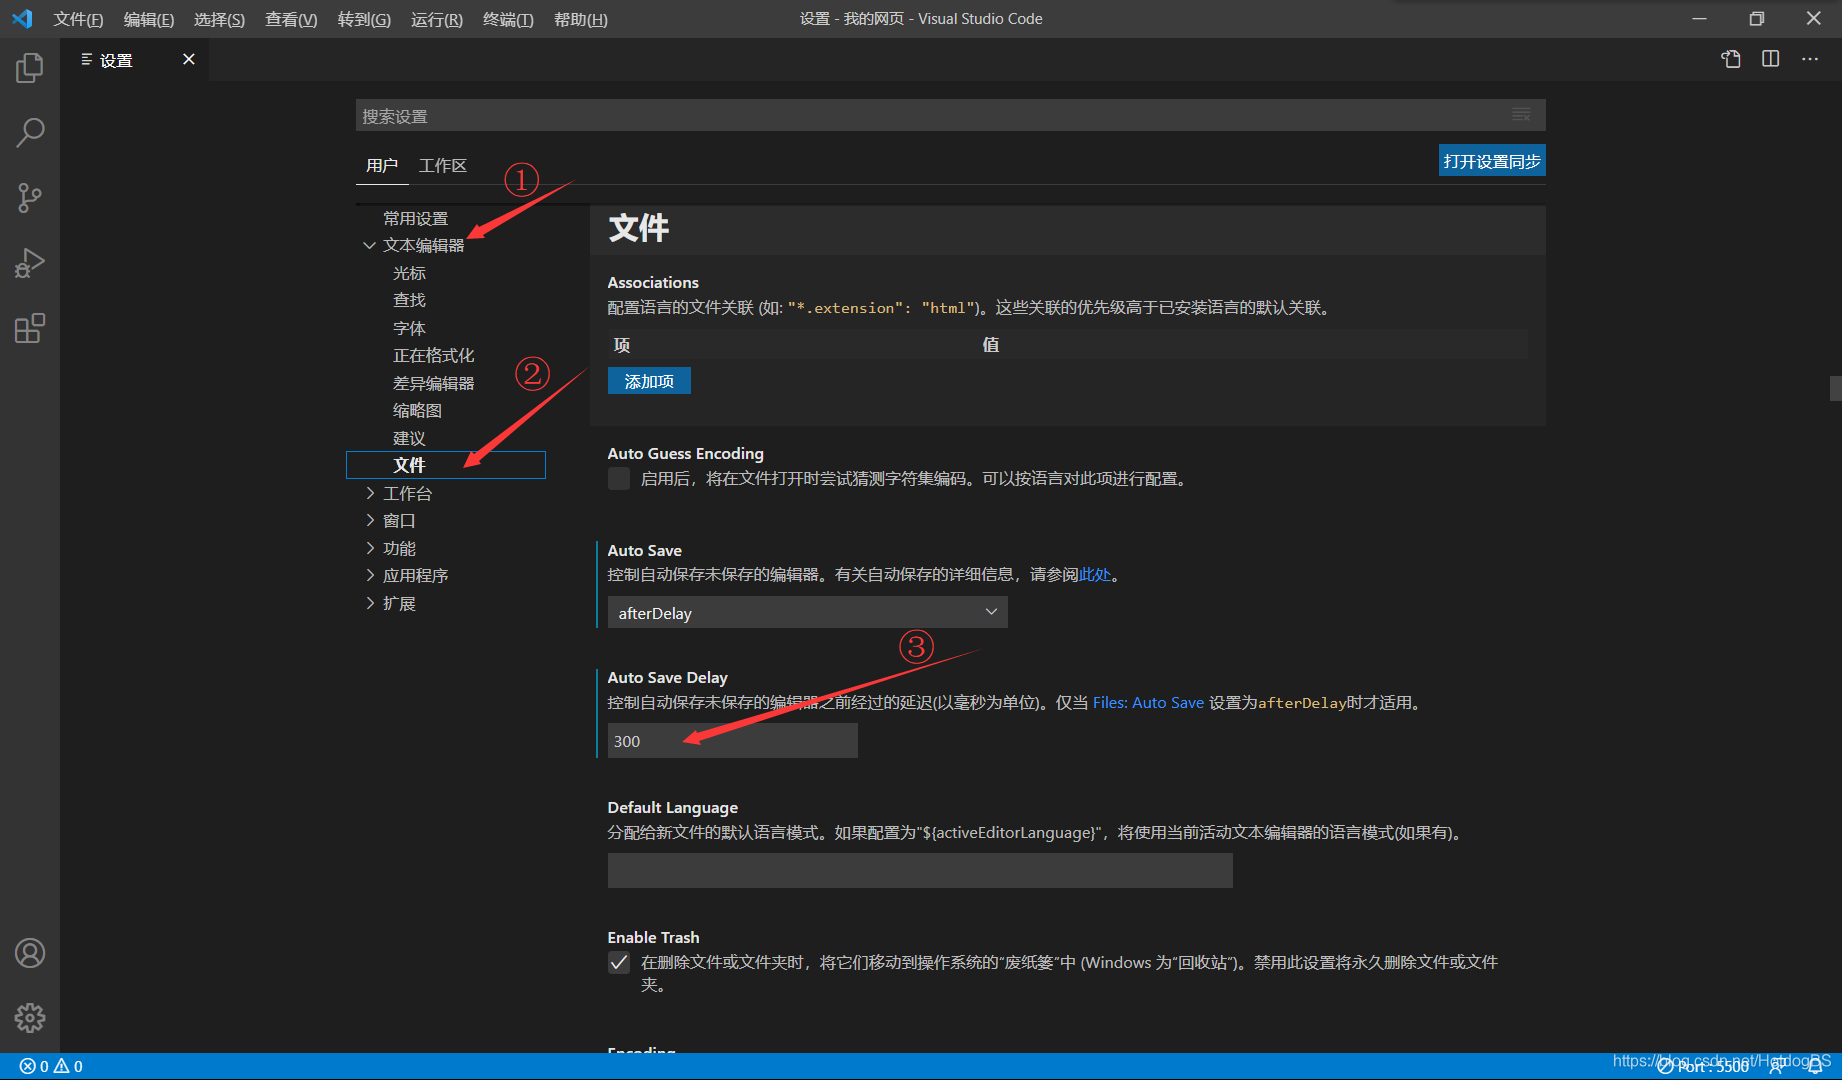
Task: Click the Auto Save Delay input showing 300
Action: [x=732, y=741]
